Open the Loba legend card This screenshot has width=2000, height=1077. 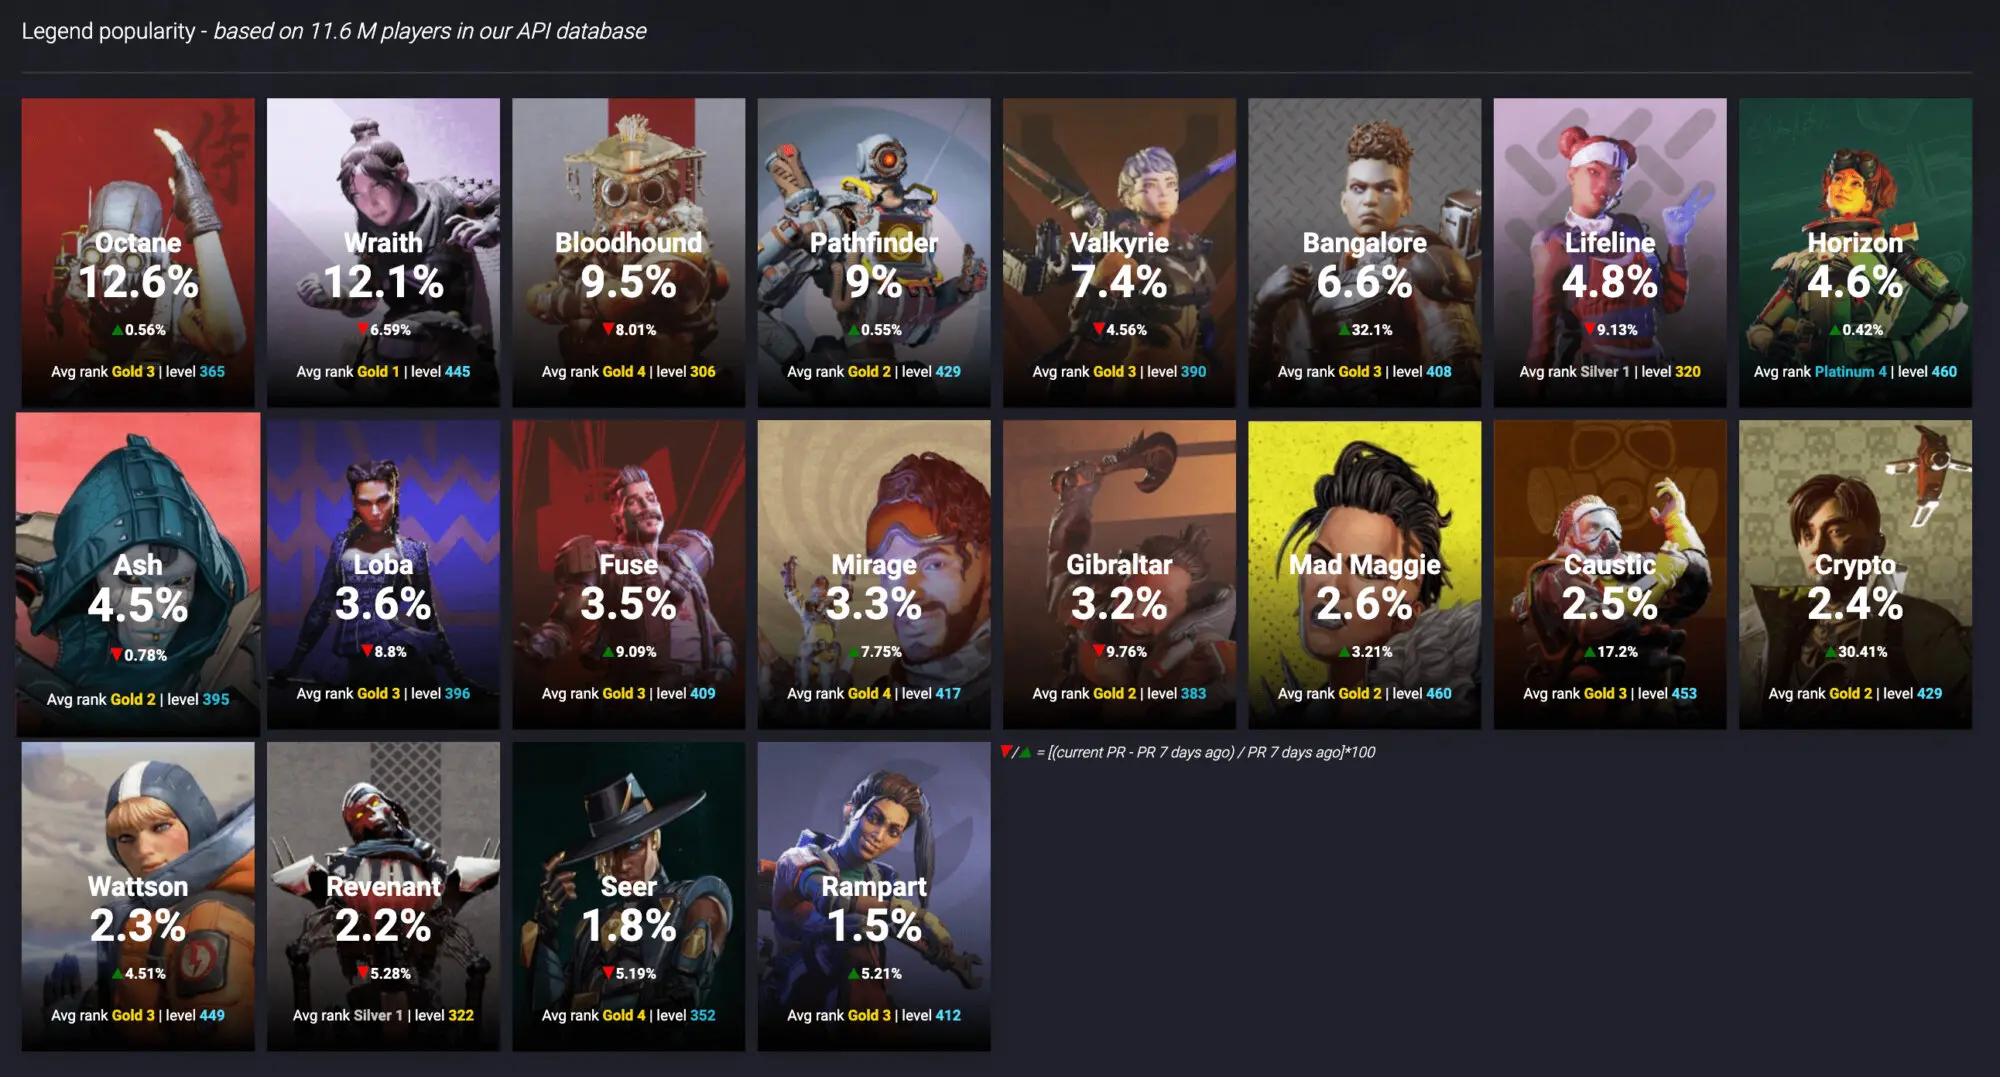383,574
